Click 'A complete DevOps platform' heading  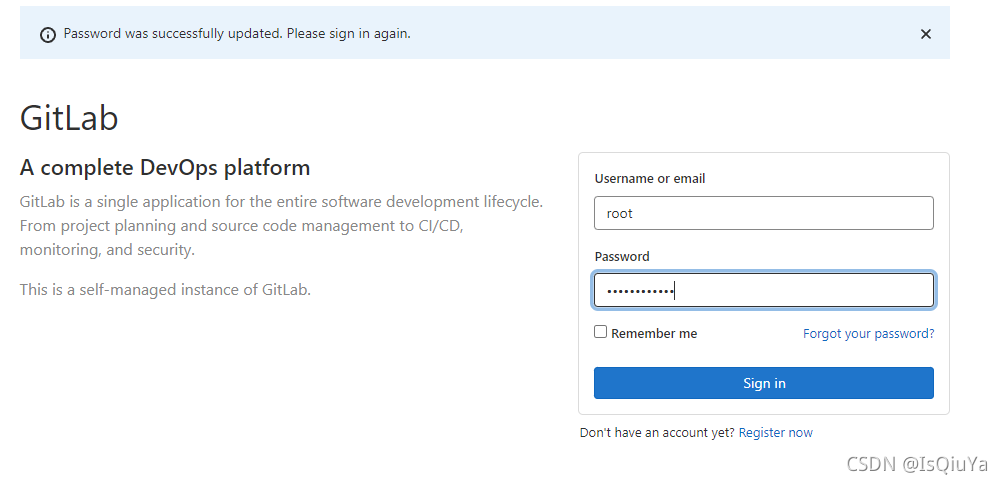click(x=165, y=168)
